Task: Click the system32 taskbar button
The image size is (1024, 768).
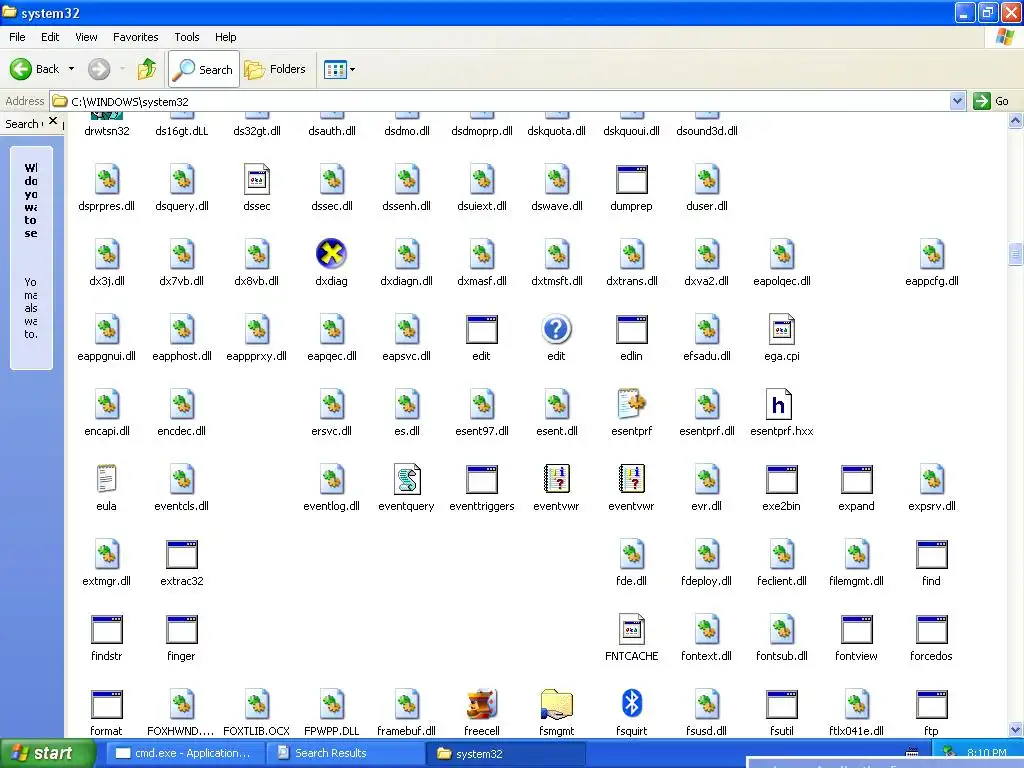Action: click(505, 753)
